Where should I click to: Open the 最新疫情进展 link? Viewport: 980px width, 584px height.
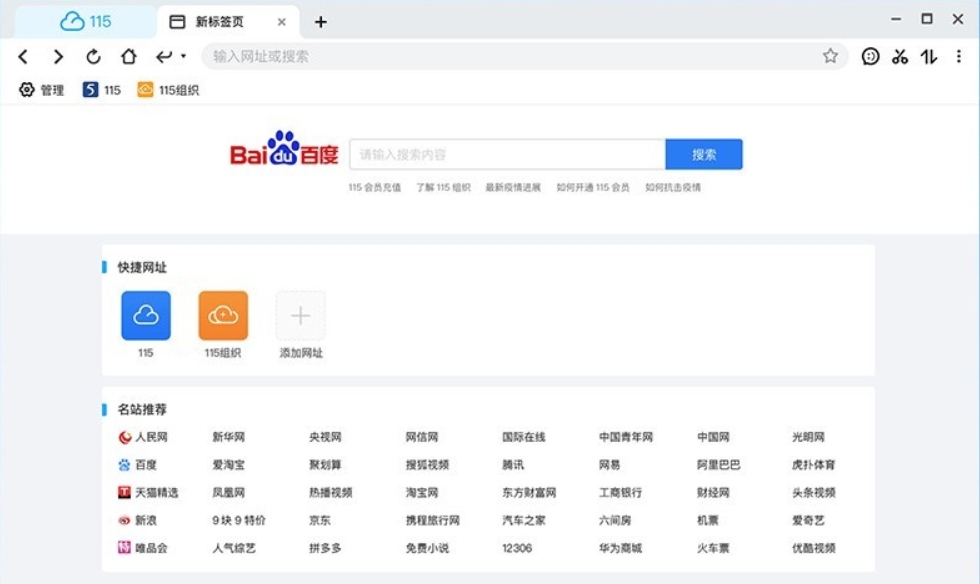(x=513, y=188)
